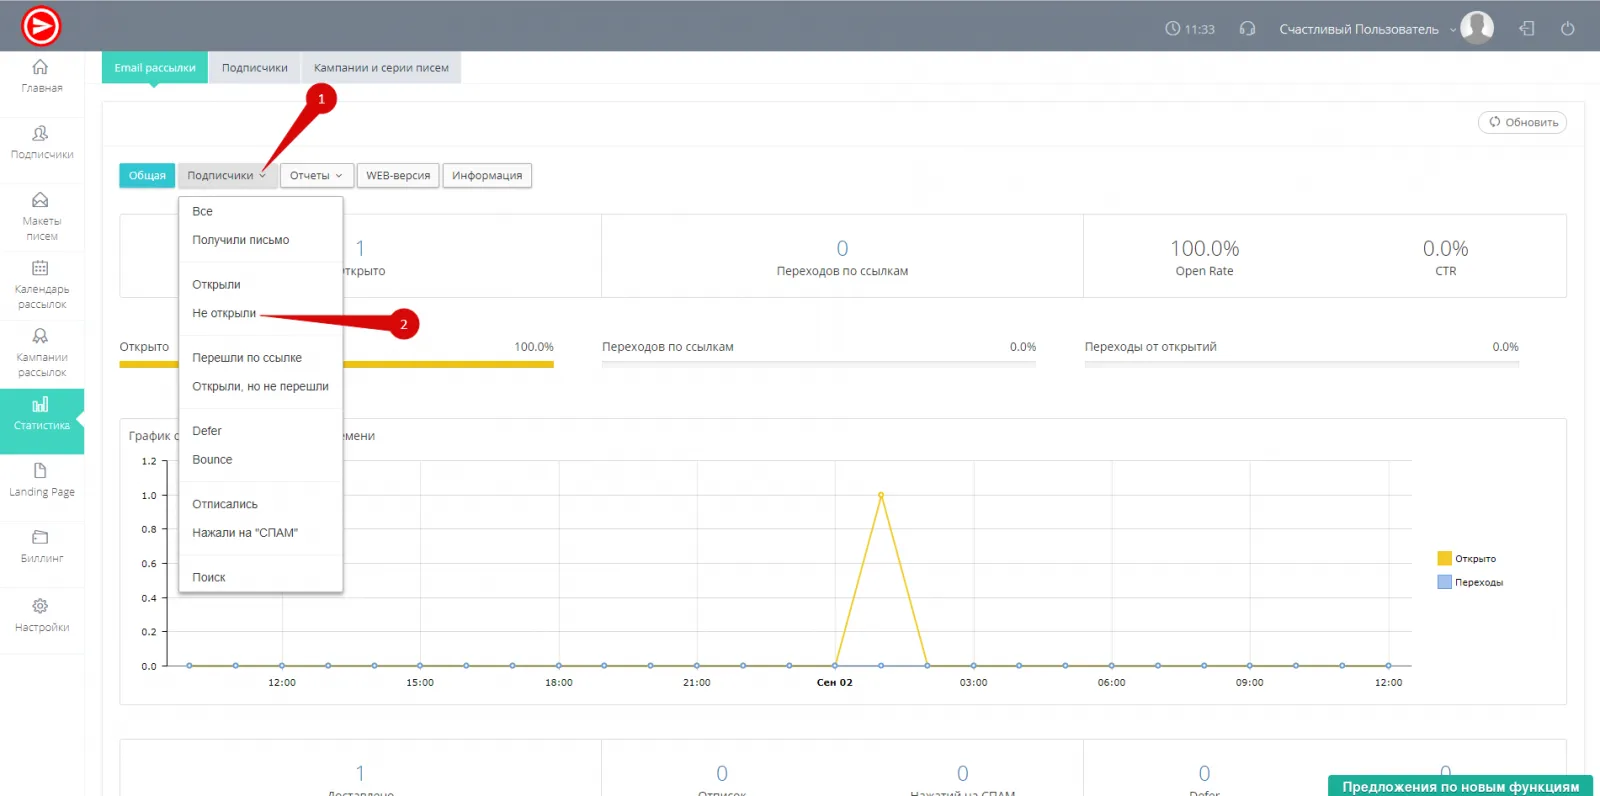Open Главная home icon in sidebar
The width and height of the screenshot is (1600, 796).
[40, 67]
